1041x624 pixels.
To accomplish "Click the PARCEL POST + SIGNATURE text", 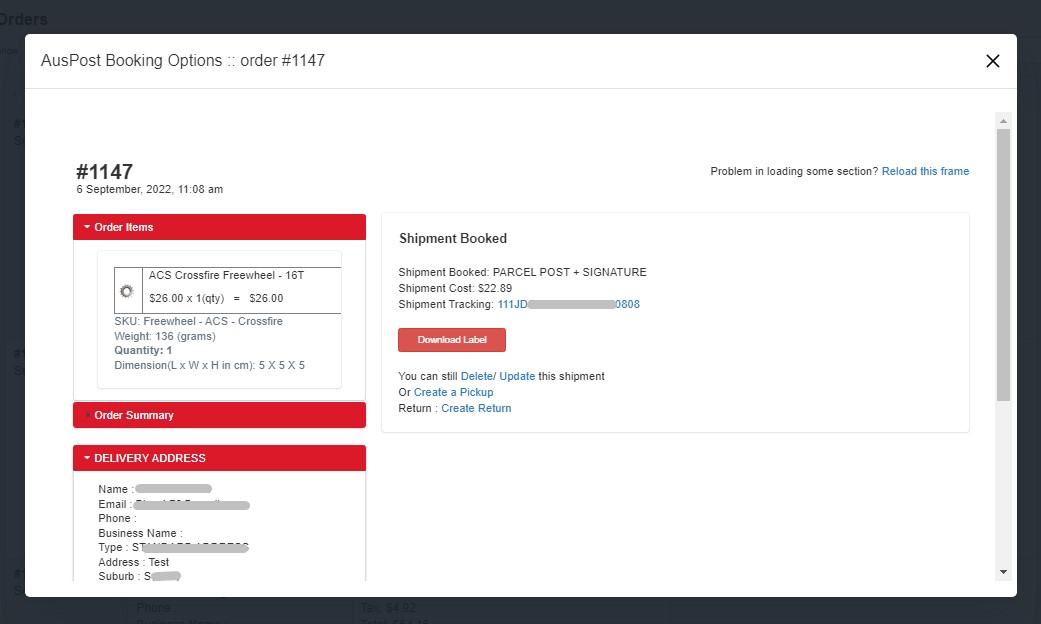I will [x=569, y=272].
